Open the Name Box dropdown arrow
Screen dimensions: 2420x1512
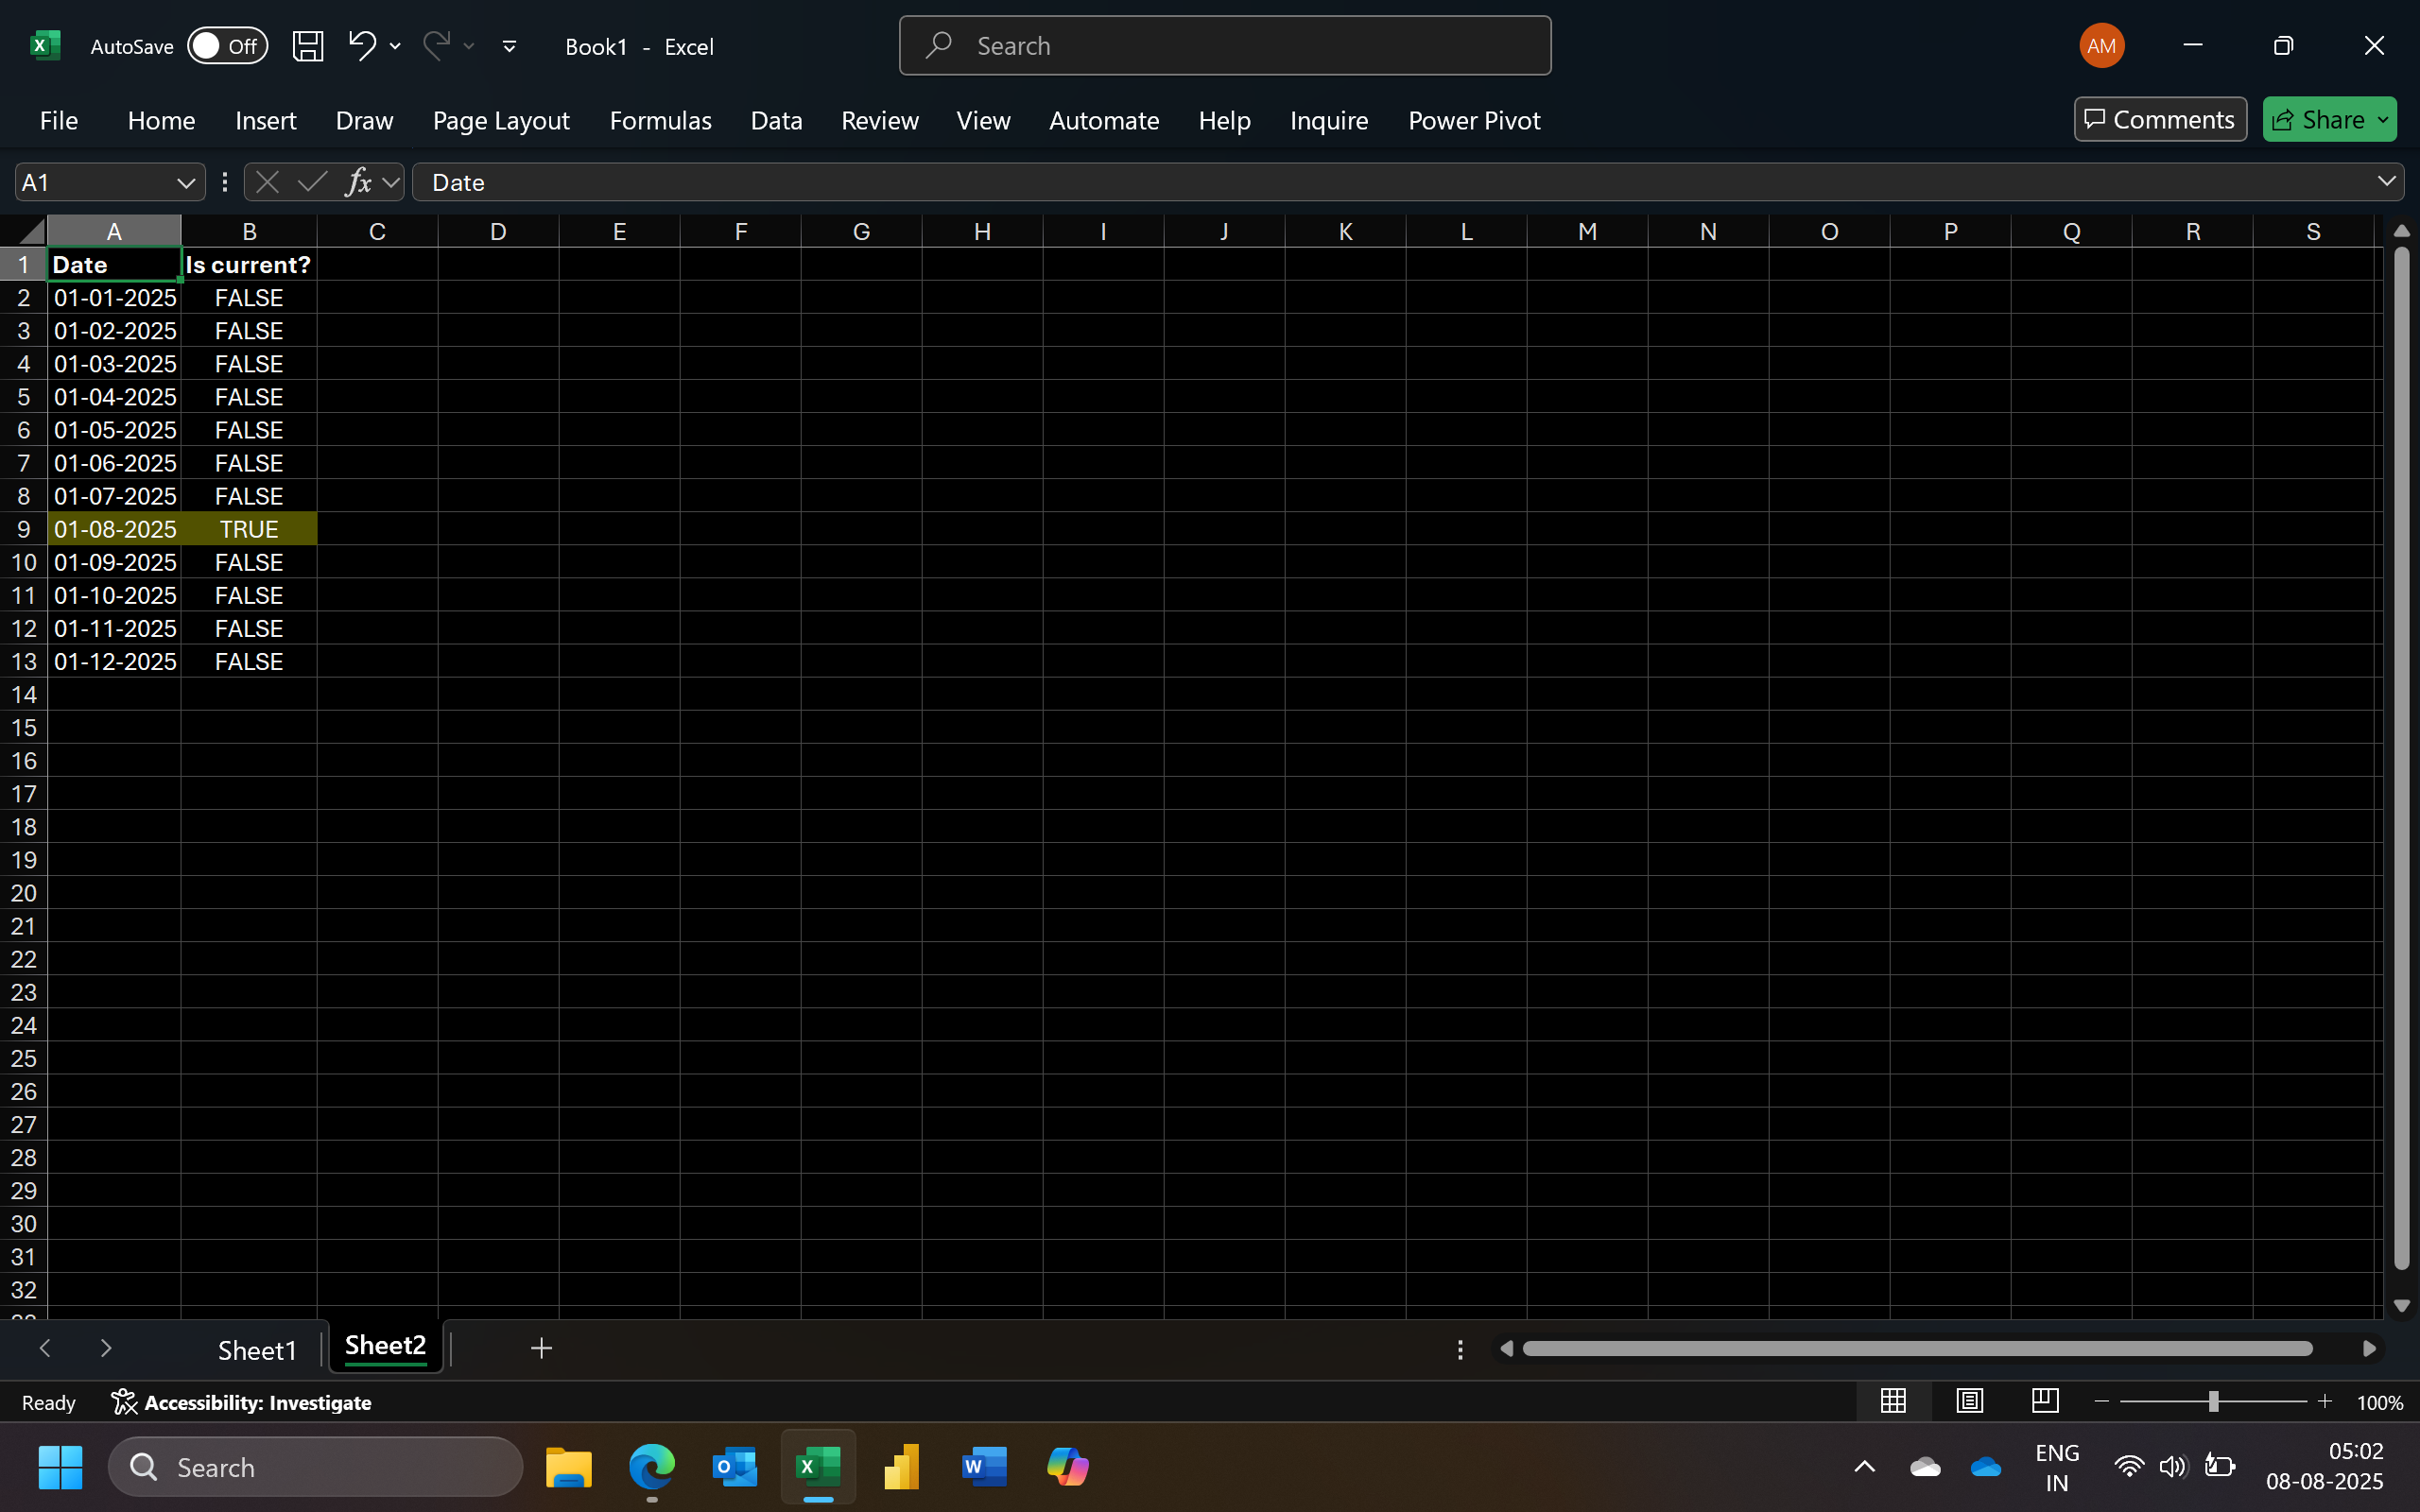pos(185,183)
